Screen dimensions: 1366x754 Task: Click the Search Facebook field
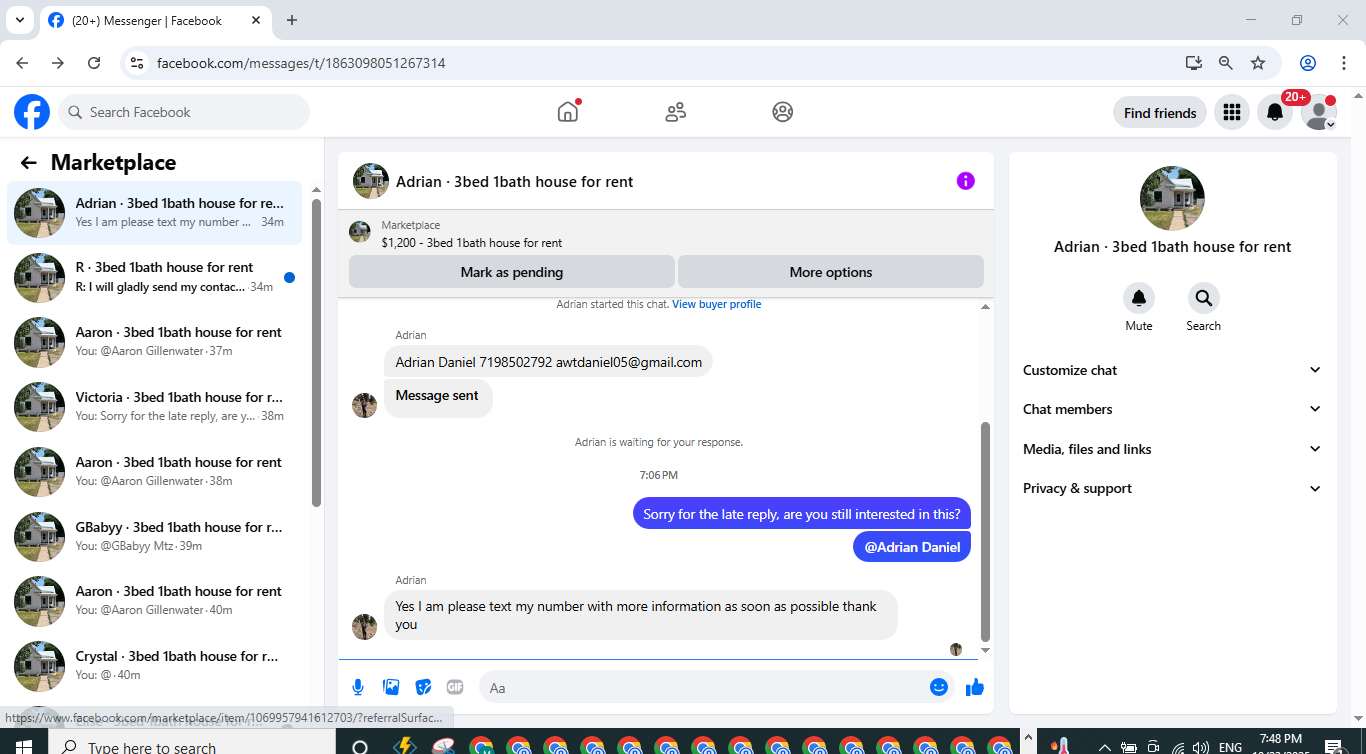(x=184, y=112)
